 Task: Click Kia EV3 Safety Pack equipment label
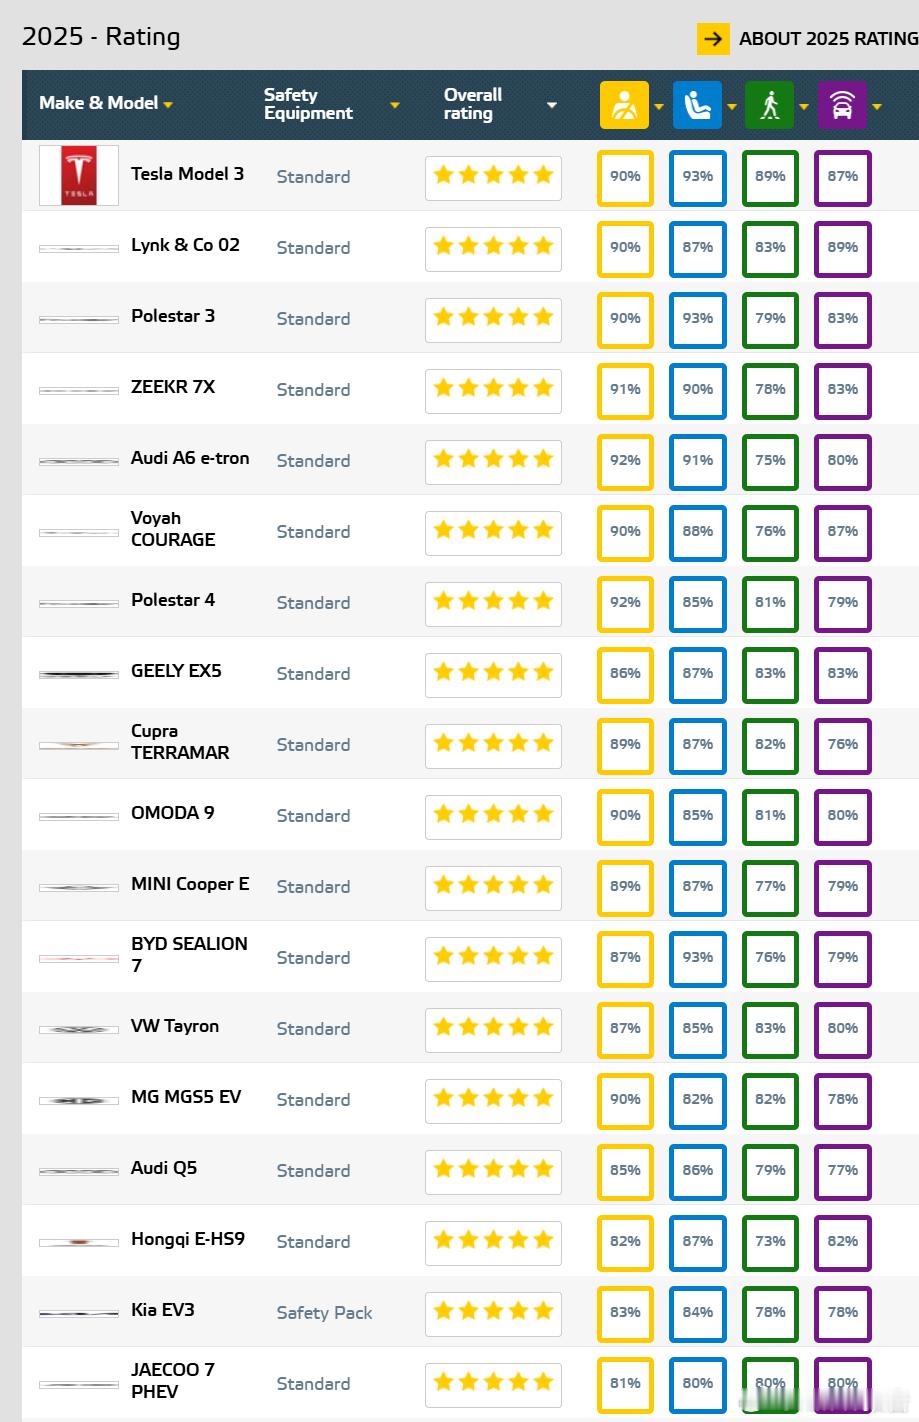pos(324,1313)
